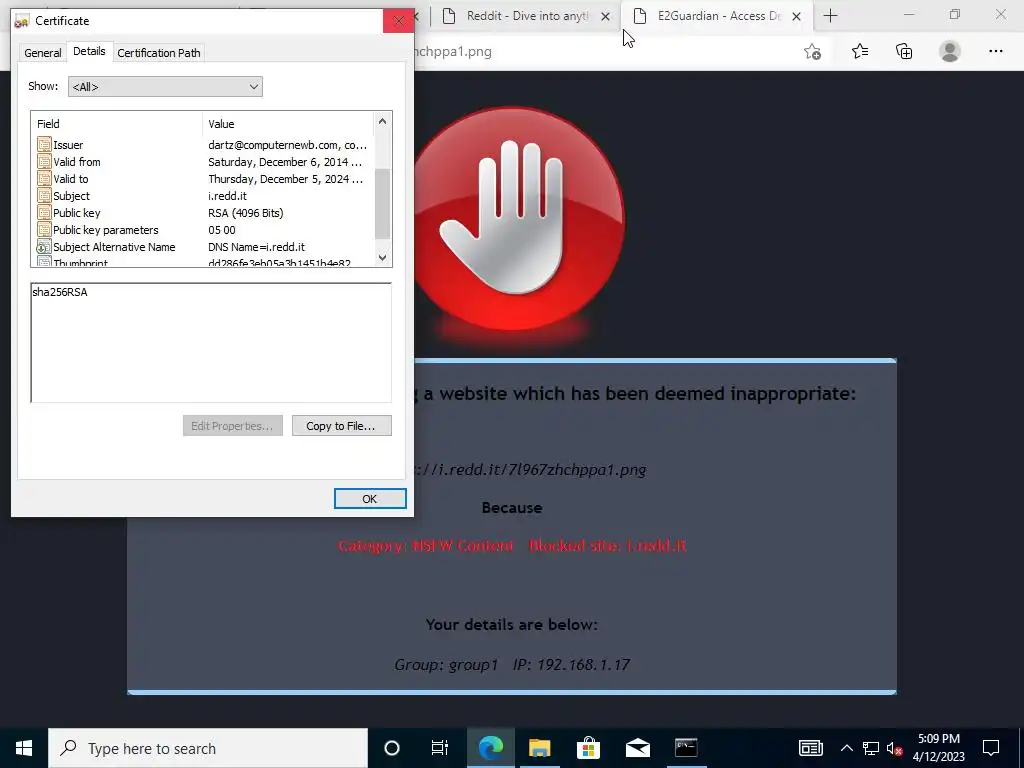This screenshot has width=1024, height=768.
Task: Open Task View on the taskbar
Action: click(x=440, y=748)
